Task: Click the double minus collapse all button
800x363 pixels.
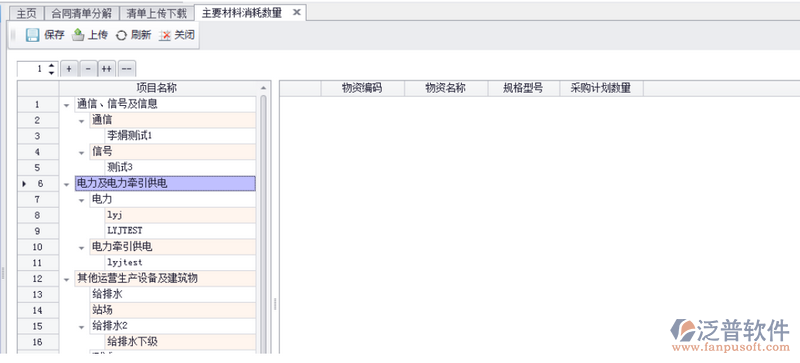Action: point(126,69)
